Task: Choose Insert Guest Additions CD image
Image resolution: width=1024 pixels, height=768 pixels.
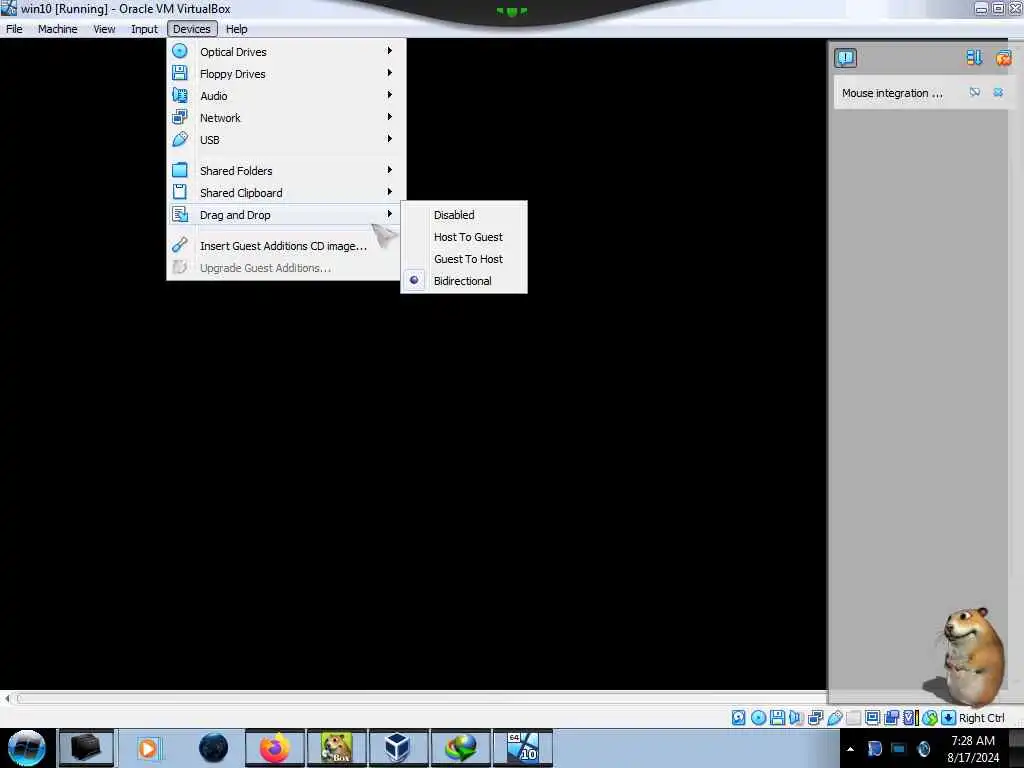Action: pyautogui.click(x=286, y=246)
